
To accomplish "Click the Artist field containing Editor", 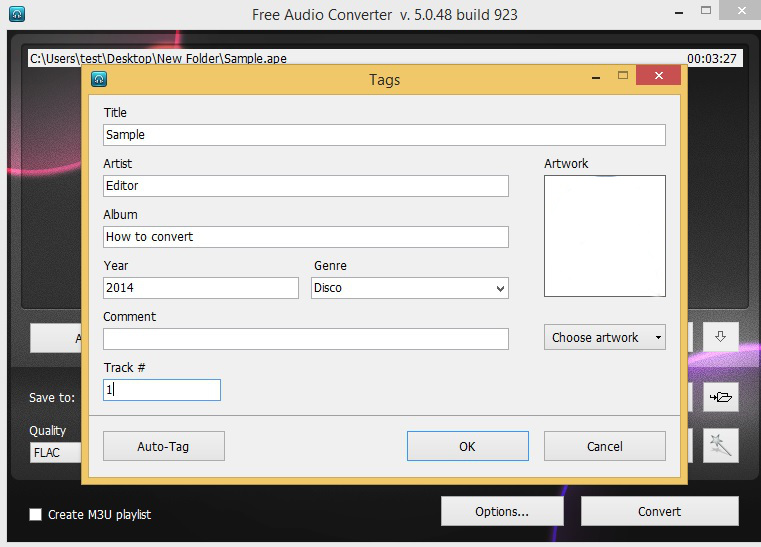I will point(306,186).
